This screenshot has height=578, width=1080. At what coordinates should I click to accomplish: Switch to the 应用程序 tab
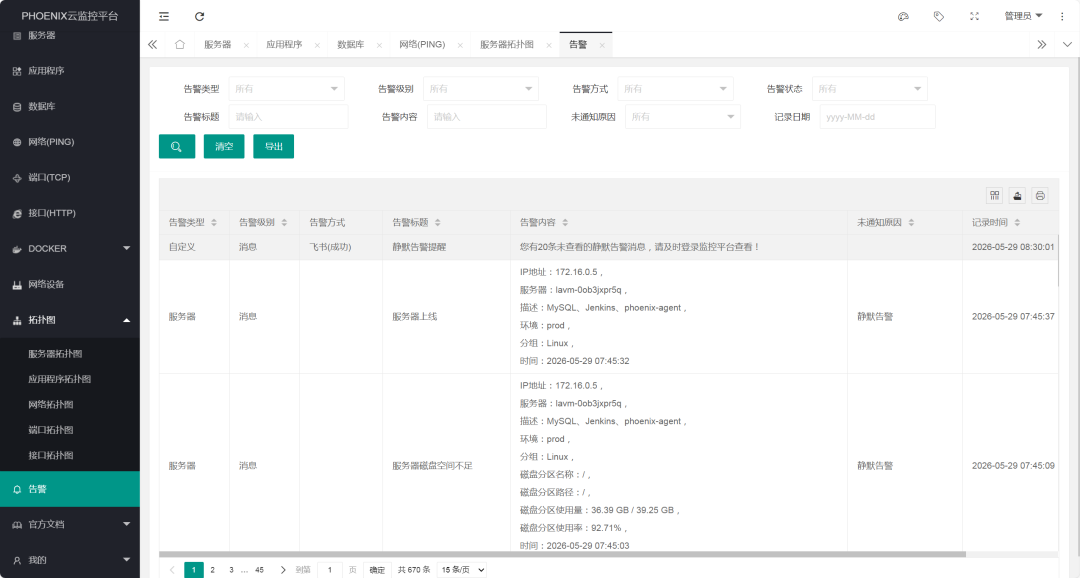(284, 44)
